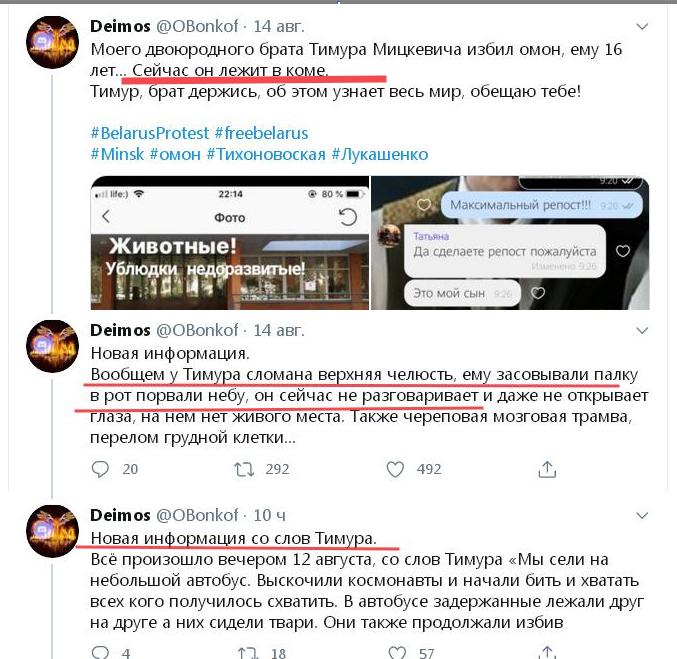677x659 pixels.
Task: Open the options chevron on first tweet
Action: [x=642, y=27]
